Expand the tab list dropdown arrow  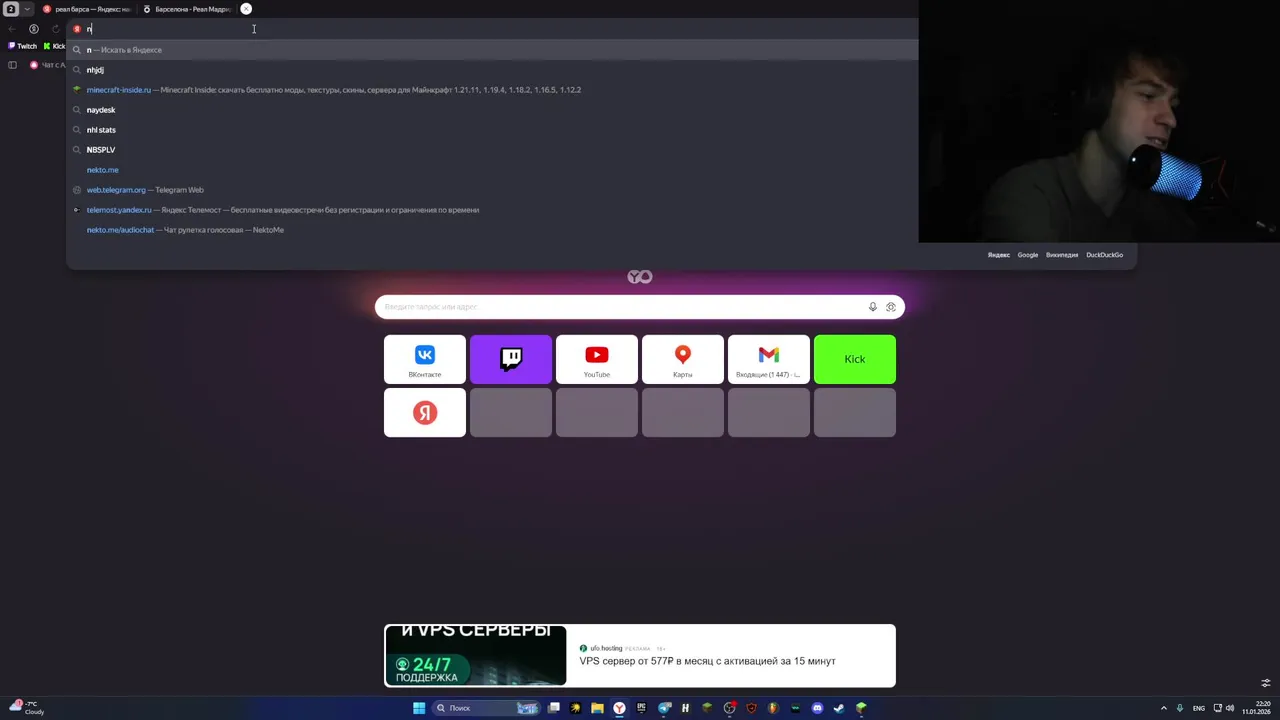point(27,9)
